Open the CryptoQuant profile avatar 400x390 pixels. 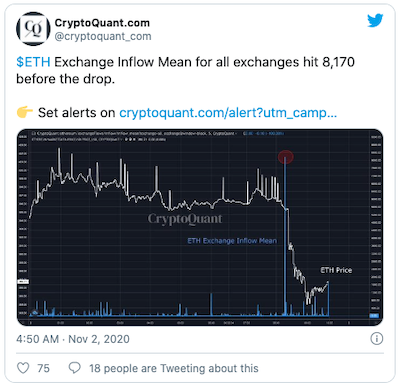[x=33, y=29]
